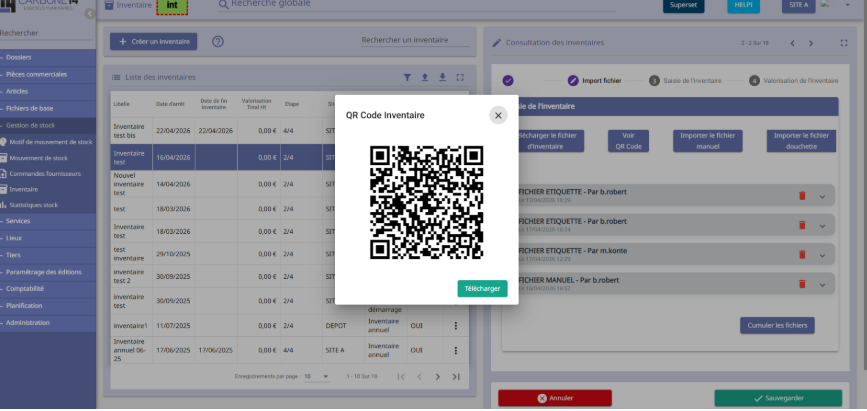Click the Sauvegarder button
This screenshot has width=867, height=411.
[778, 398]
